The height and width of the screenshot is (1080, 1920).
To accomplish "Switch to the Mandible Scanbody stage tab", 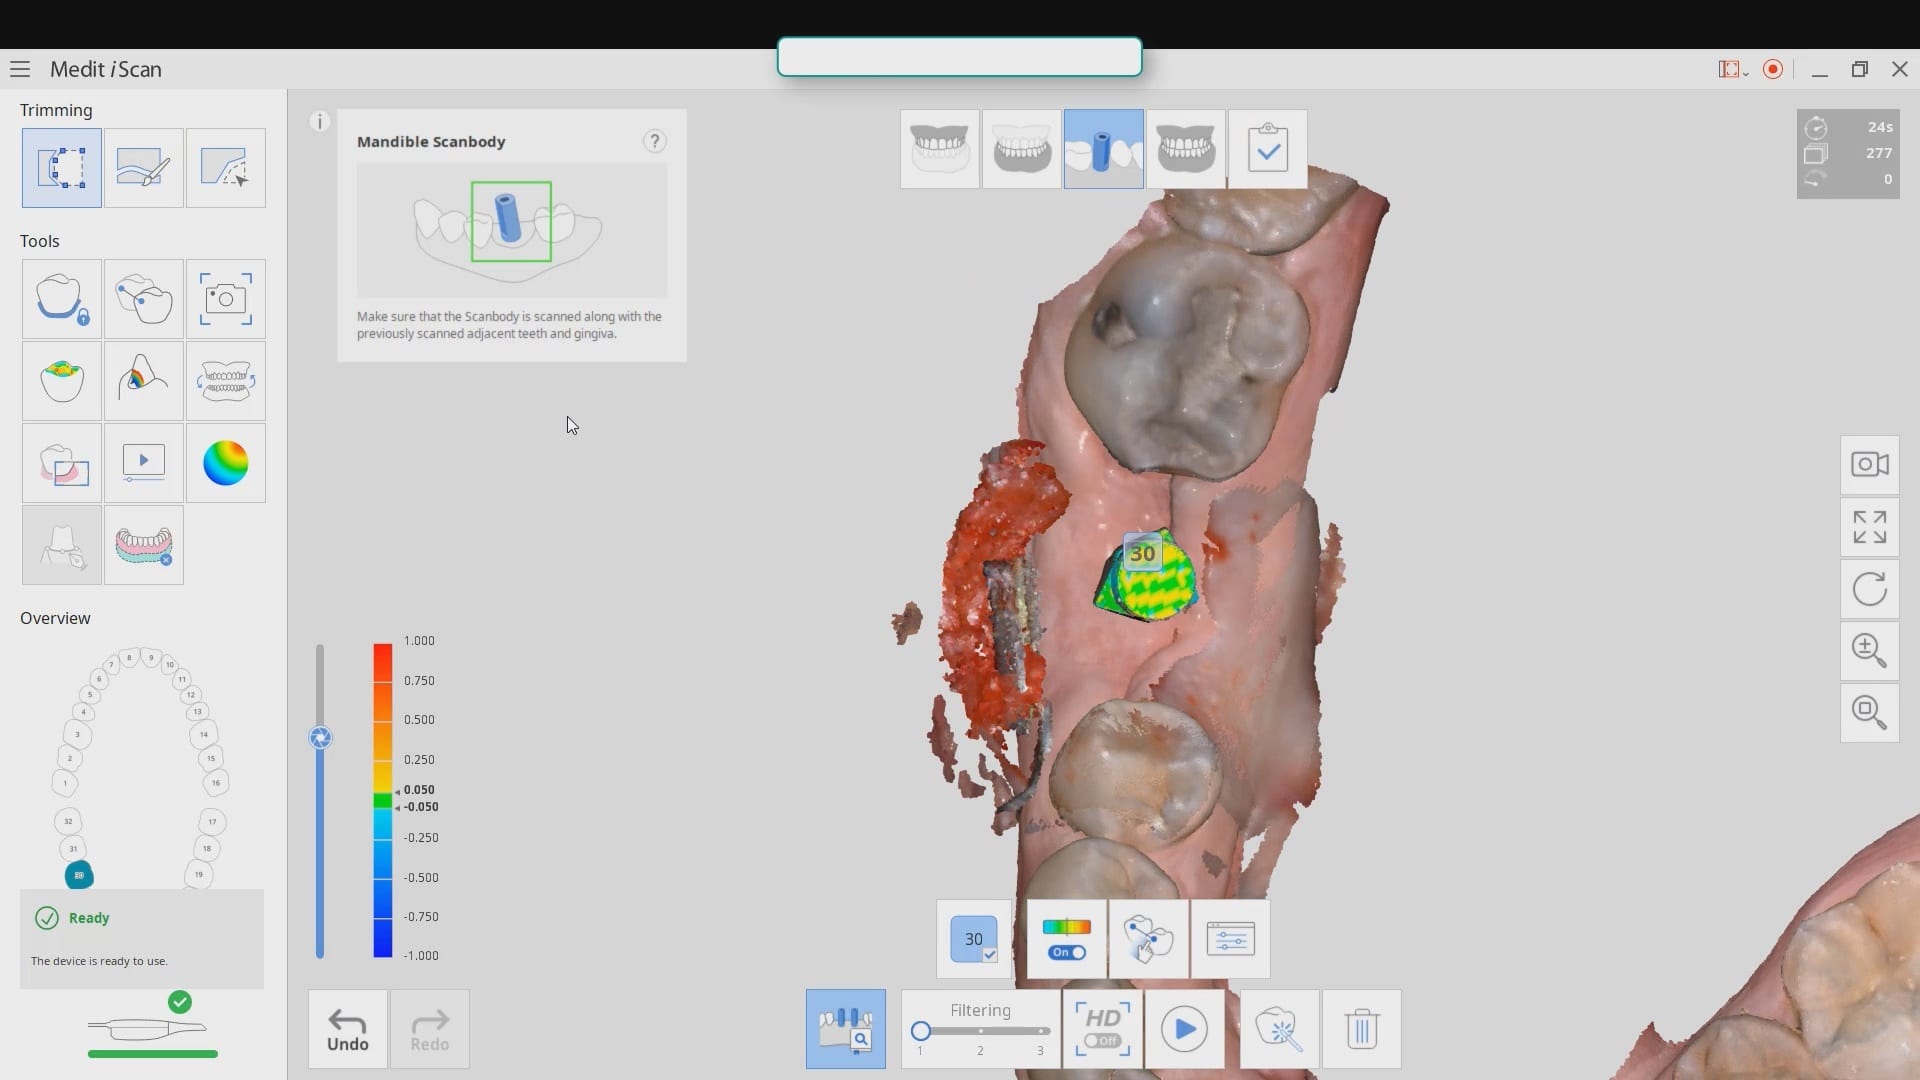I will click(x=1103, y=150).
